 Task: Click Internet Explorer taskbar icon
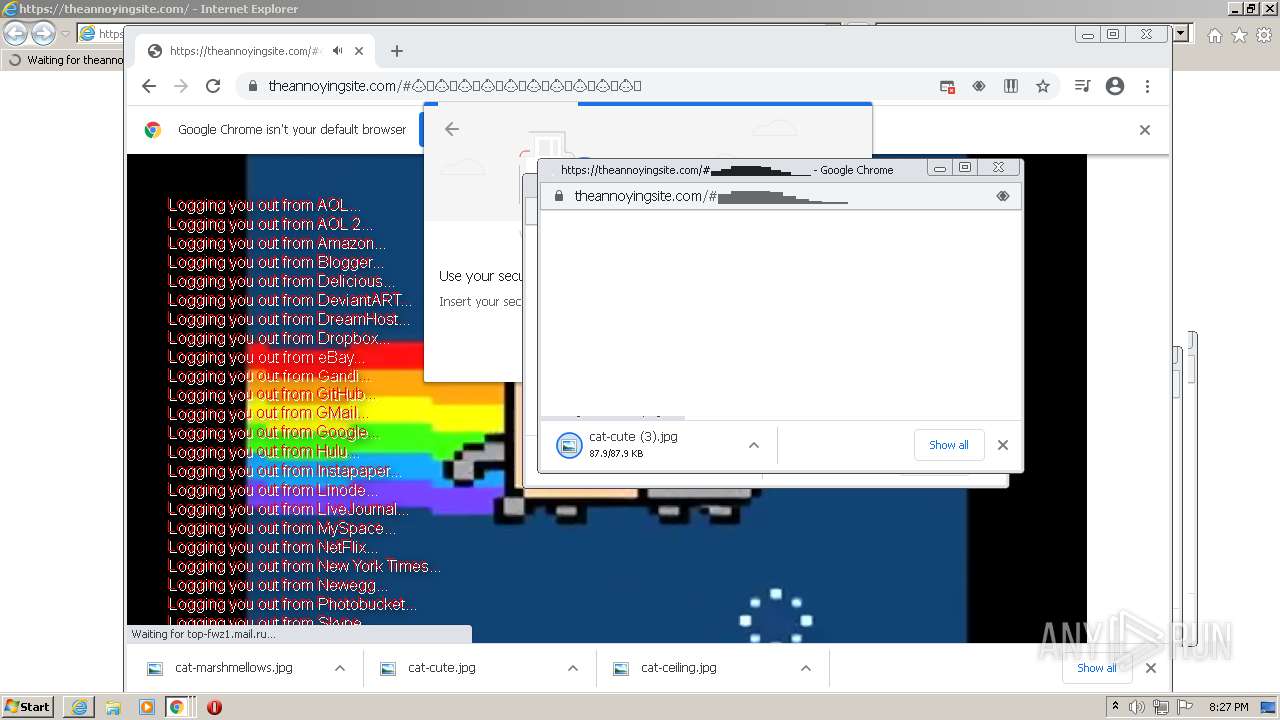(x=79, y=707)
